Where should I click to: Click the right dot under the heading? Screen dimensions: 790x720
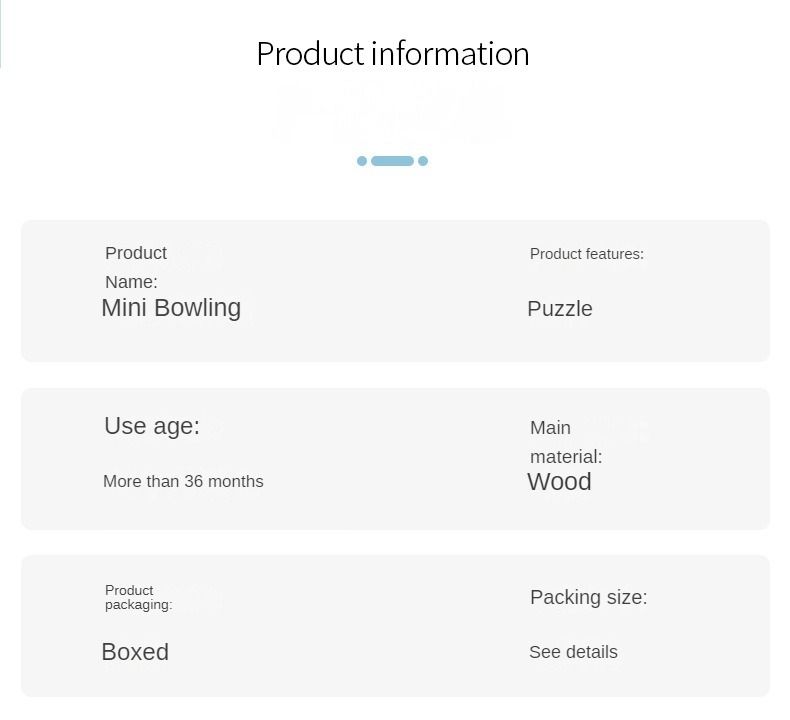tap(423, 161)
